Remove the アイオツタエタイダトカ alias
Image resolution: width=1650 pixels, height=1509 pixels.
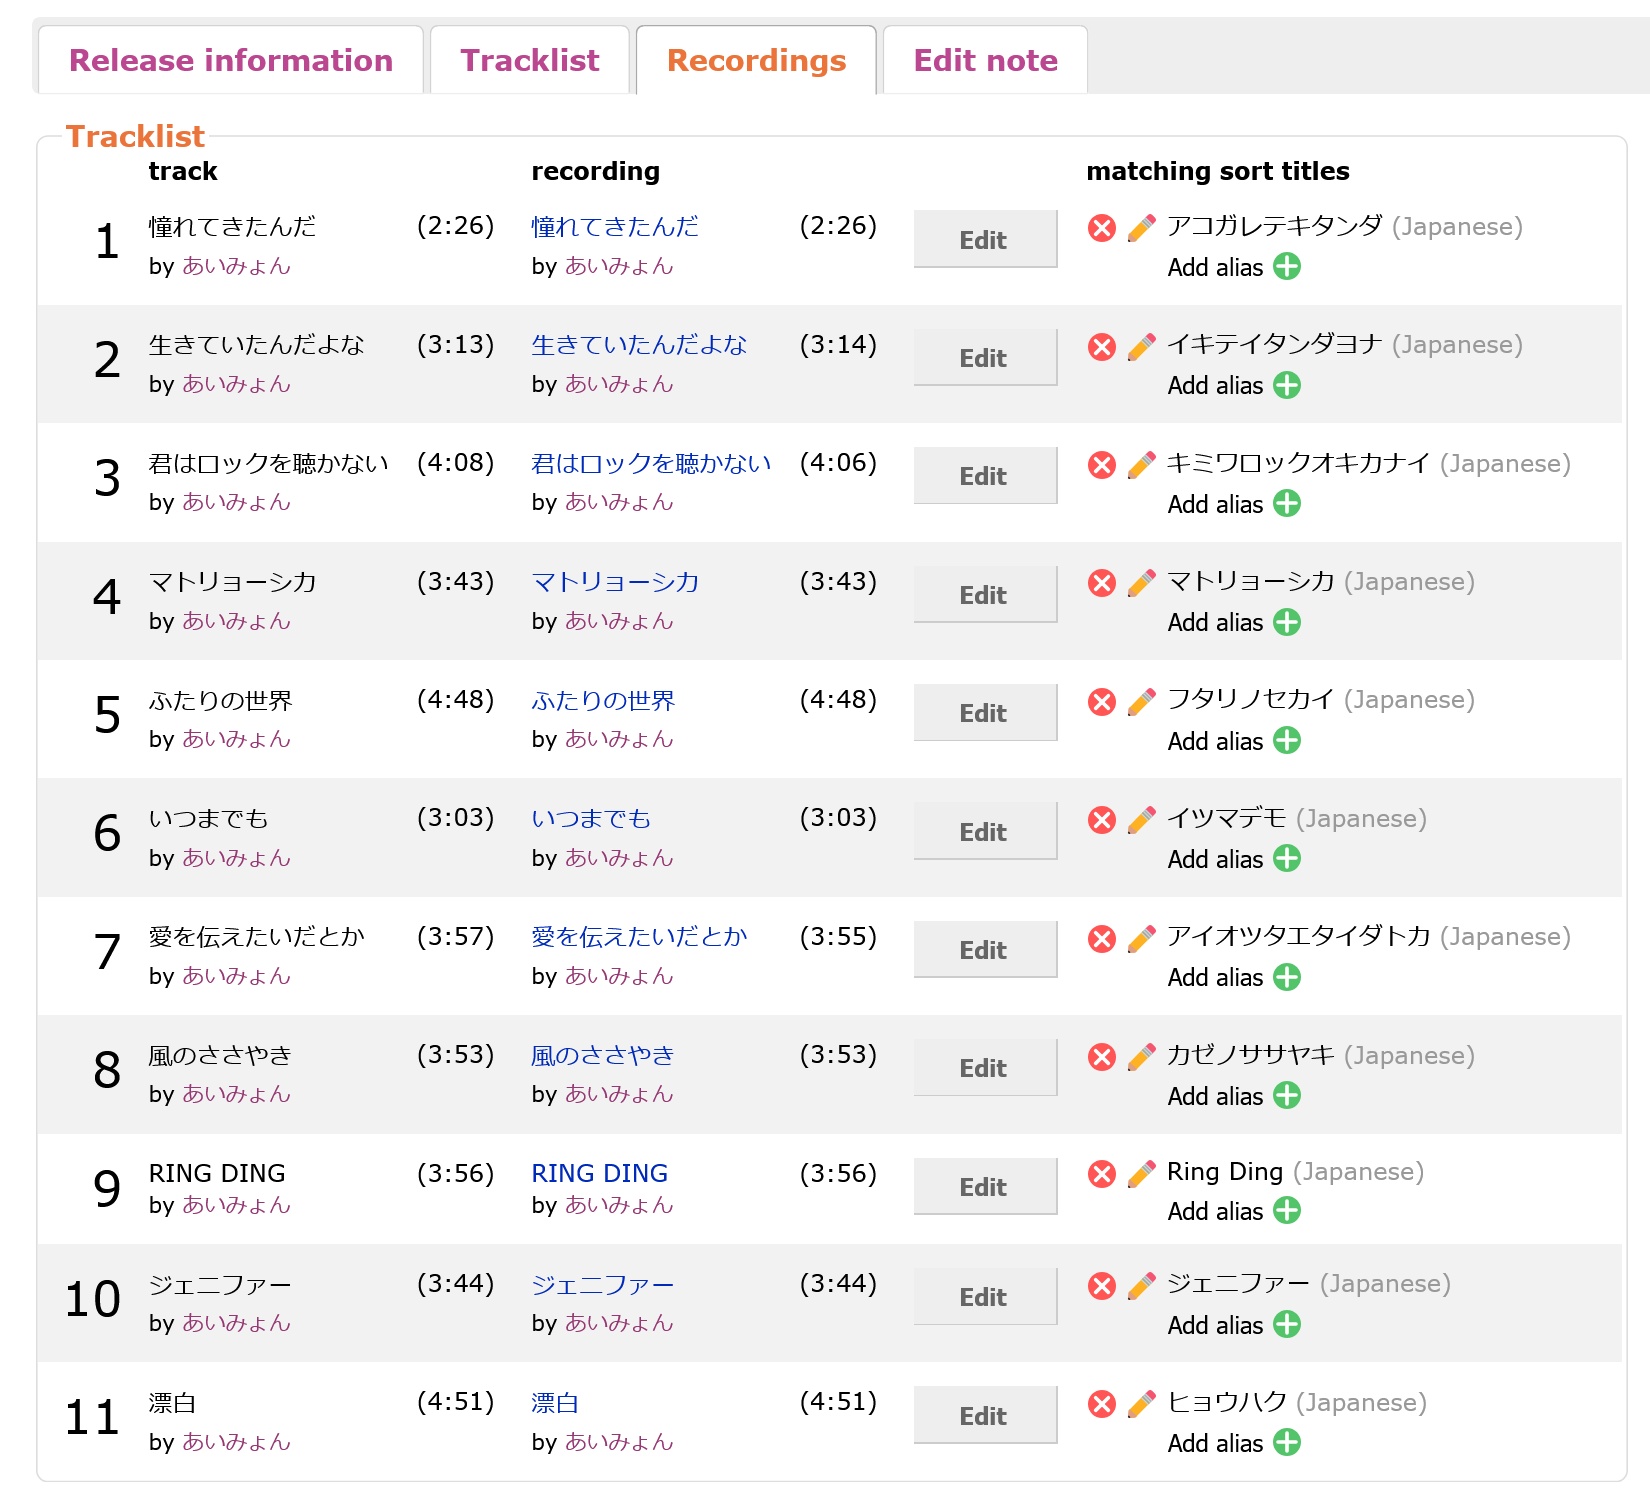(x=1101, y=939)
